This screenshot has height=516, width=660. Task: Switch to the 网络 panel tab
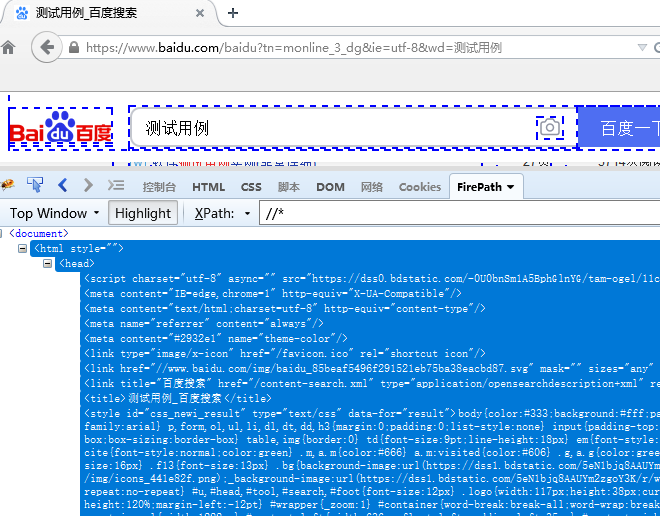[x=372, y=187]
